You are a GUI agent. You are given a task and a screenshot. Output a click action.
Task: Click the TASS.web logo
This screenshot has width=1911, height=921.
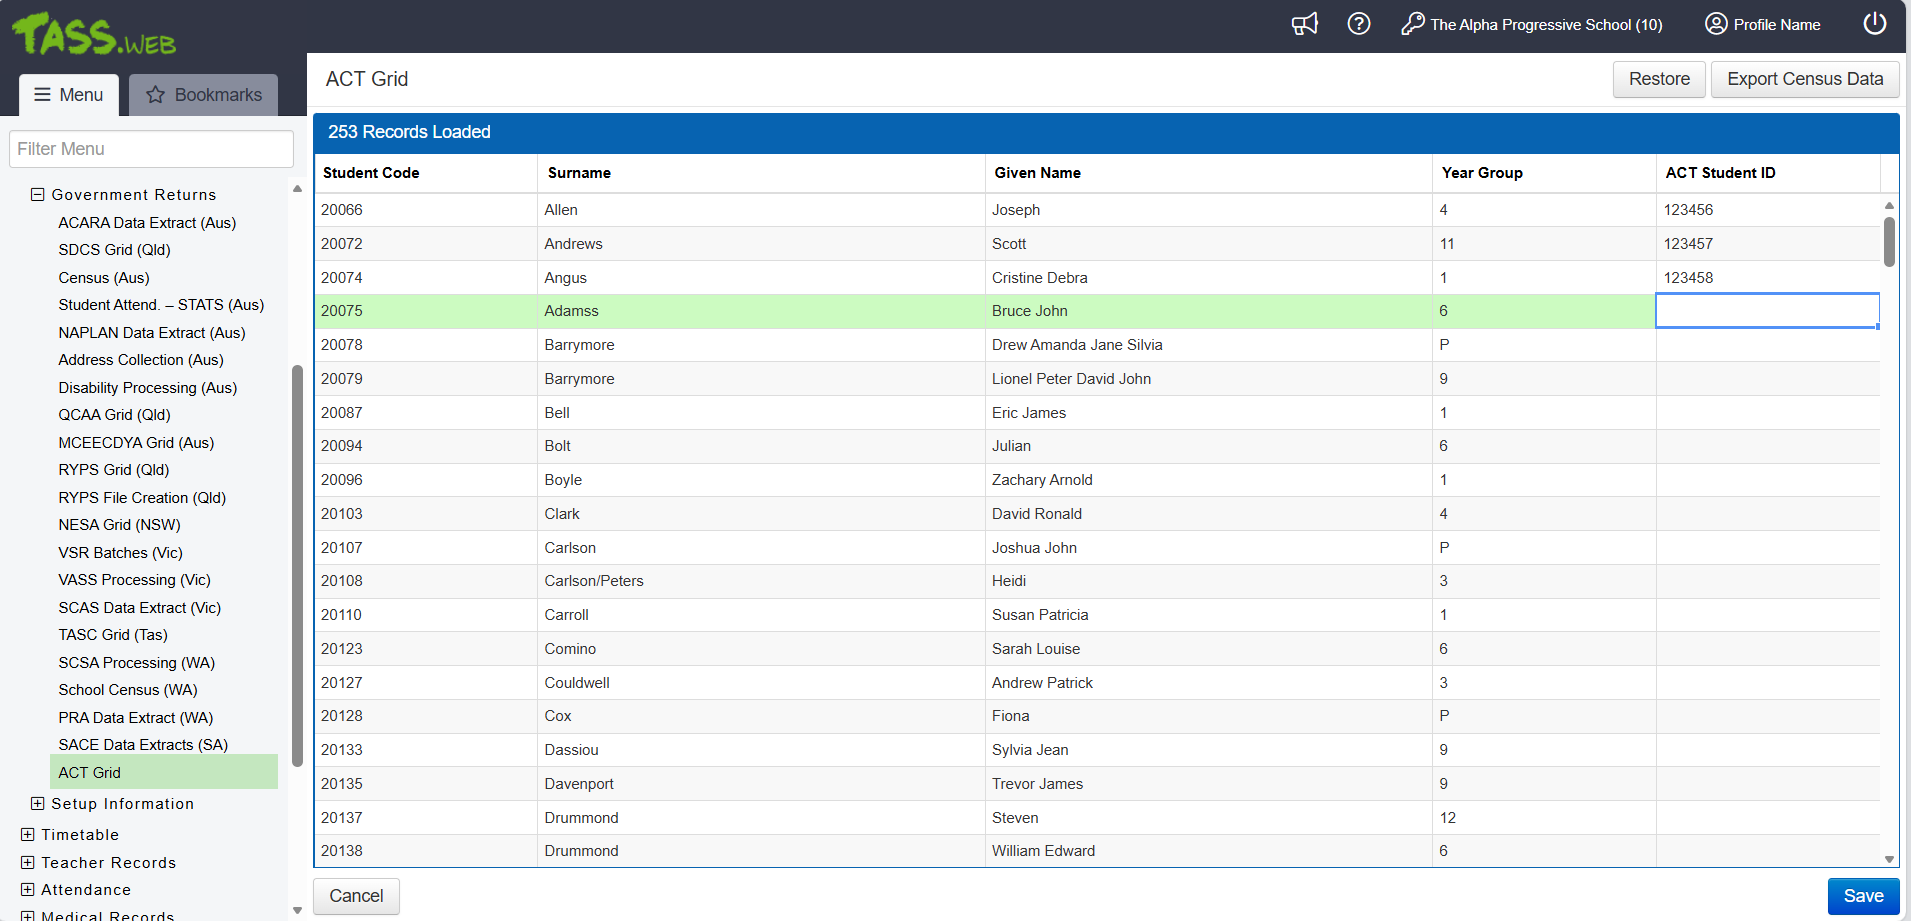click(94, 35)
